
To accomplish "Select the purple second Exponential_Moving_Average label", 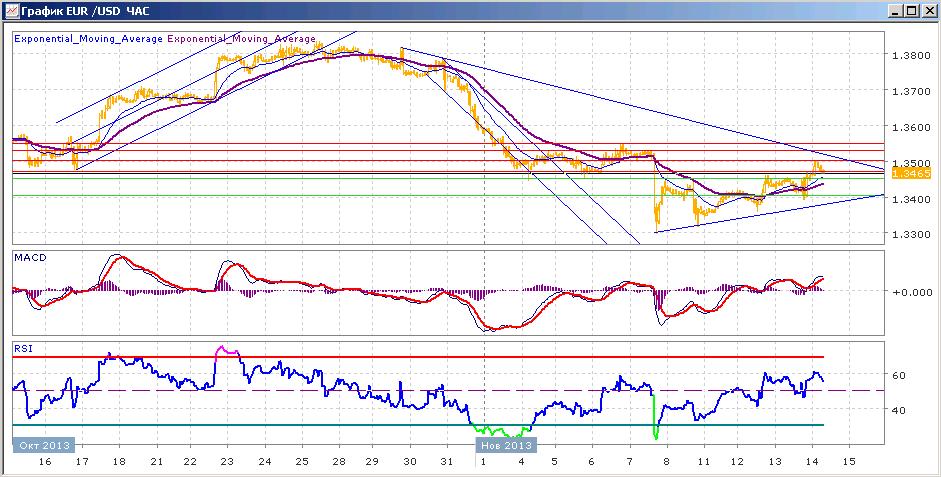I will pos(241,38).
